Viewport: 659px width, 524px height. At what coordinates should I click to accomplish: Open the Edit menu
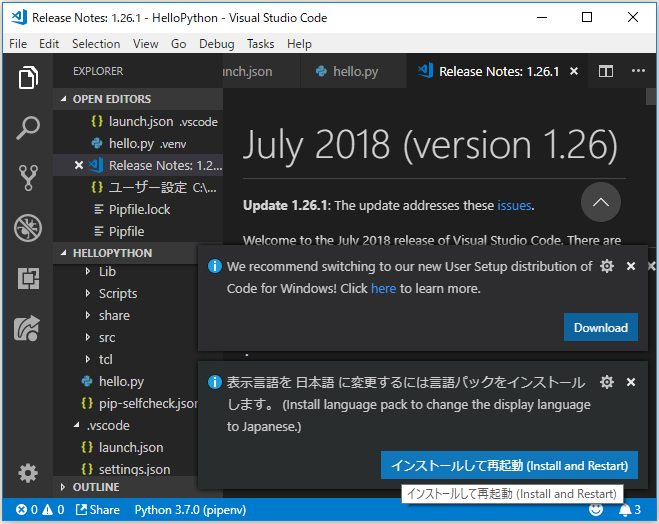[x=49, y=44]
